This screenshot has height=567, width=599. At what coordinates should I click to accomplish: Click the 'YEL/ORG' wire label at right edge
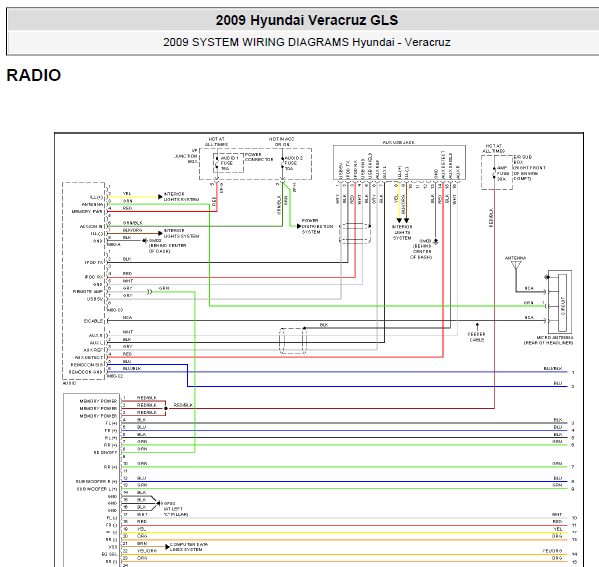tap(552, 551)
